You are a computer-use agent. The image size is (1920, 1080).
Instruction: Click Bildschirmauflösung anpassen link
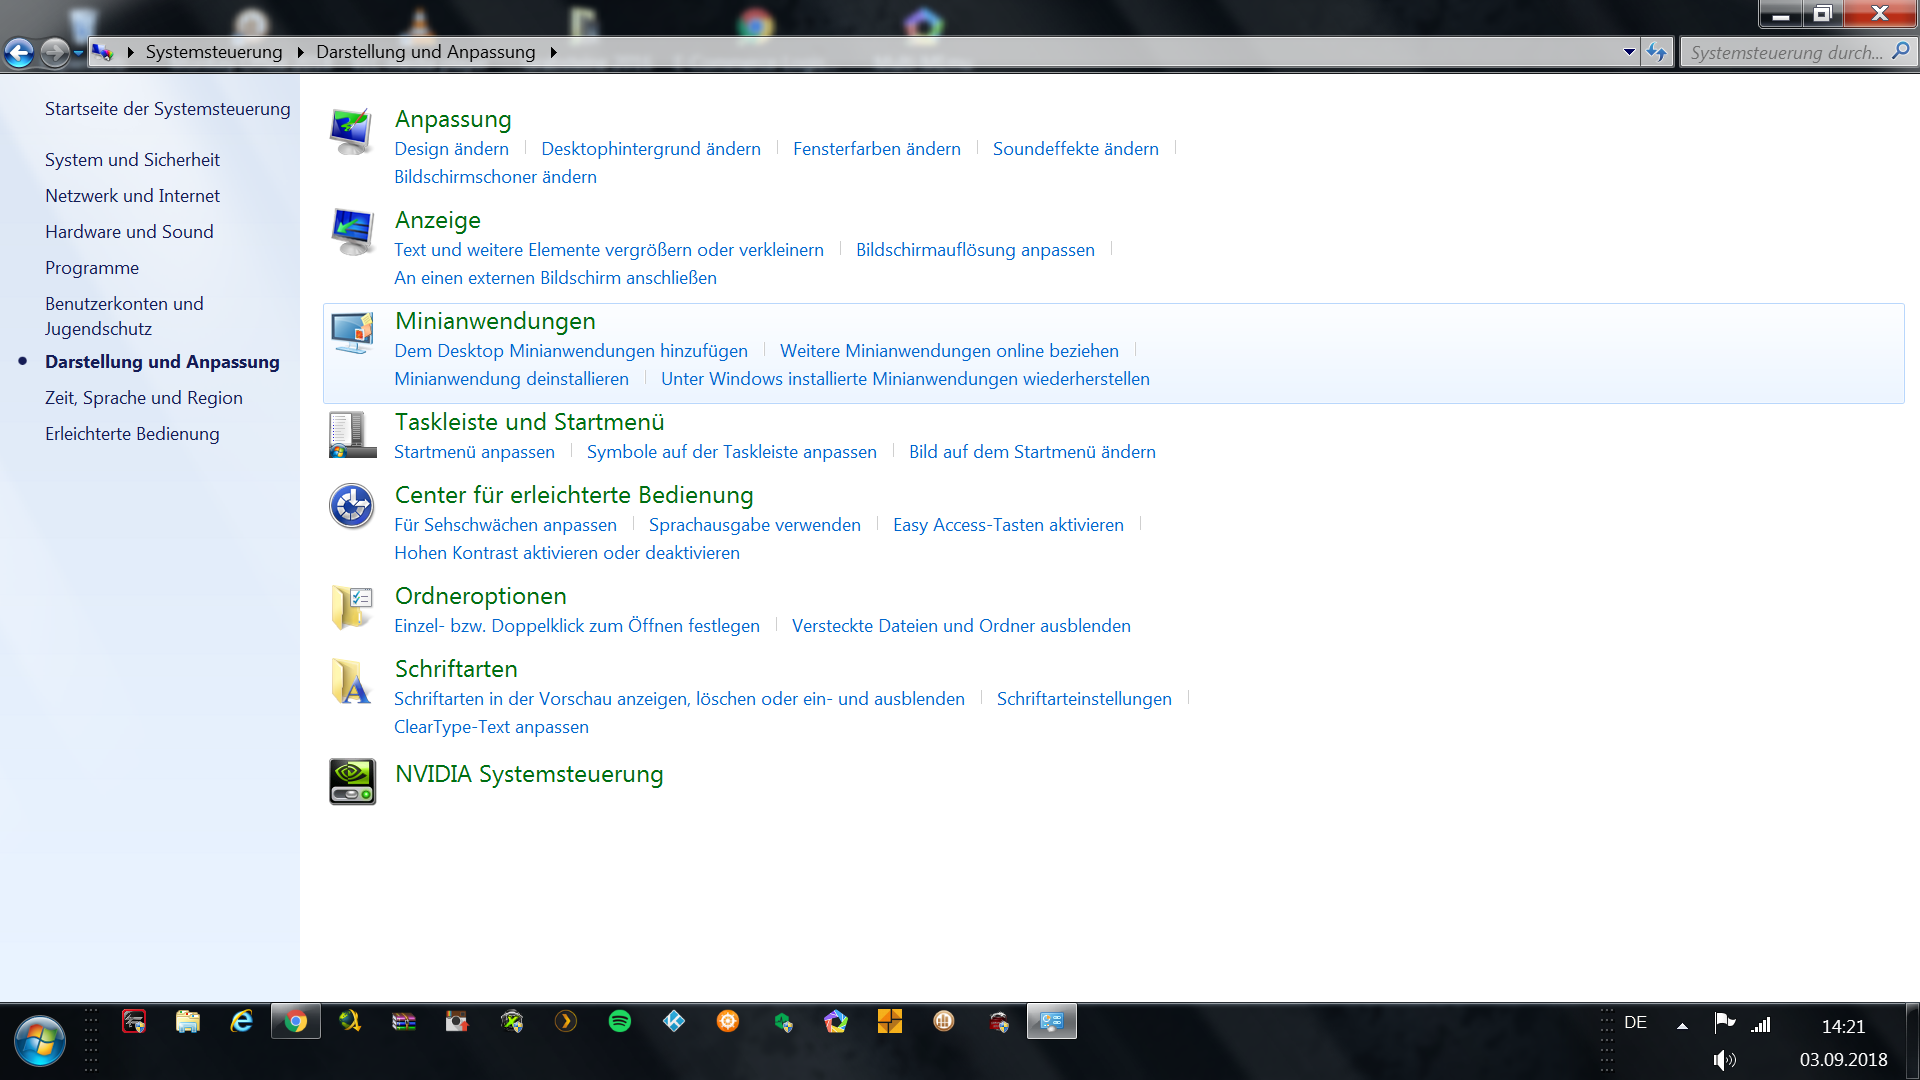tap(975, 250)
